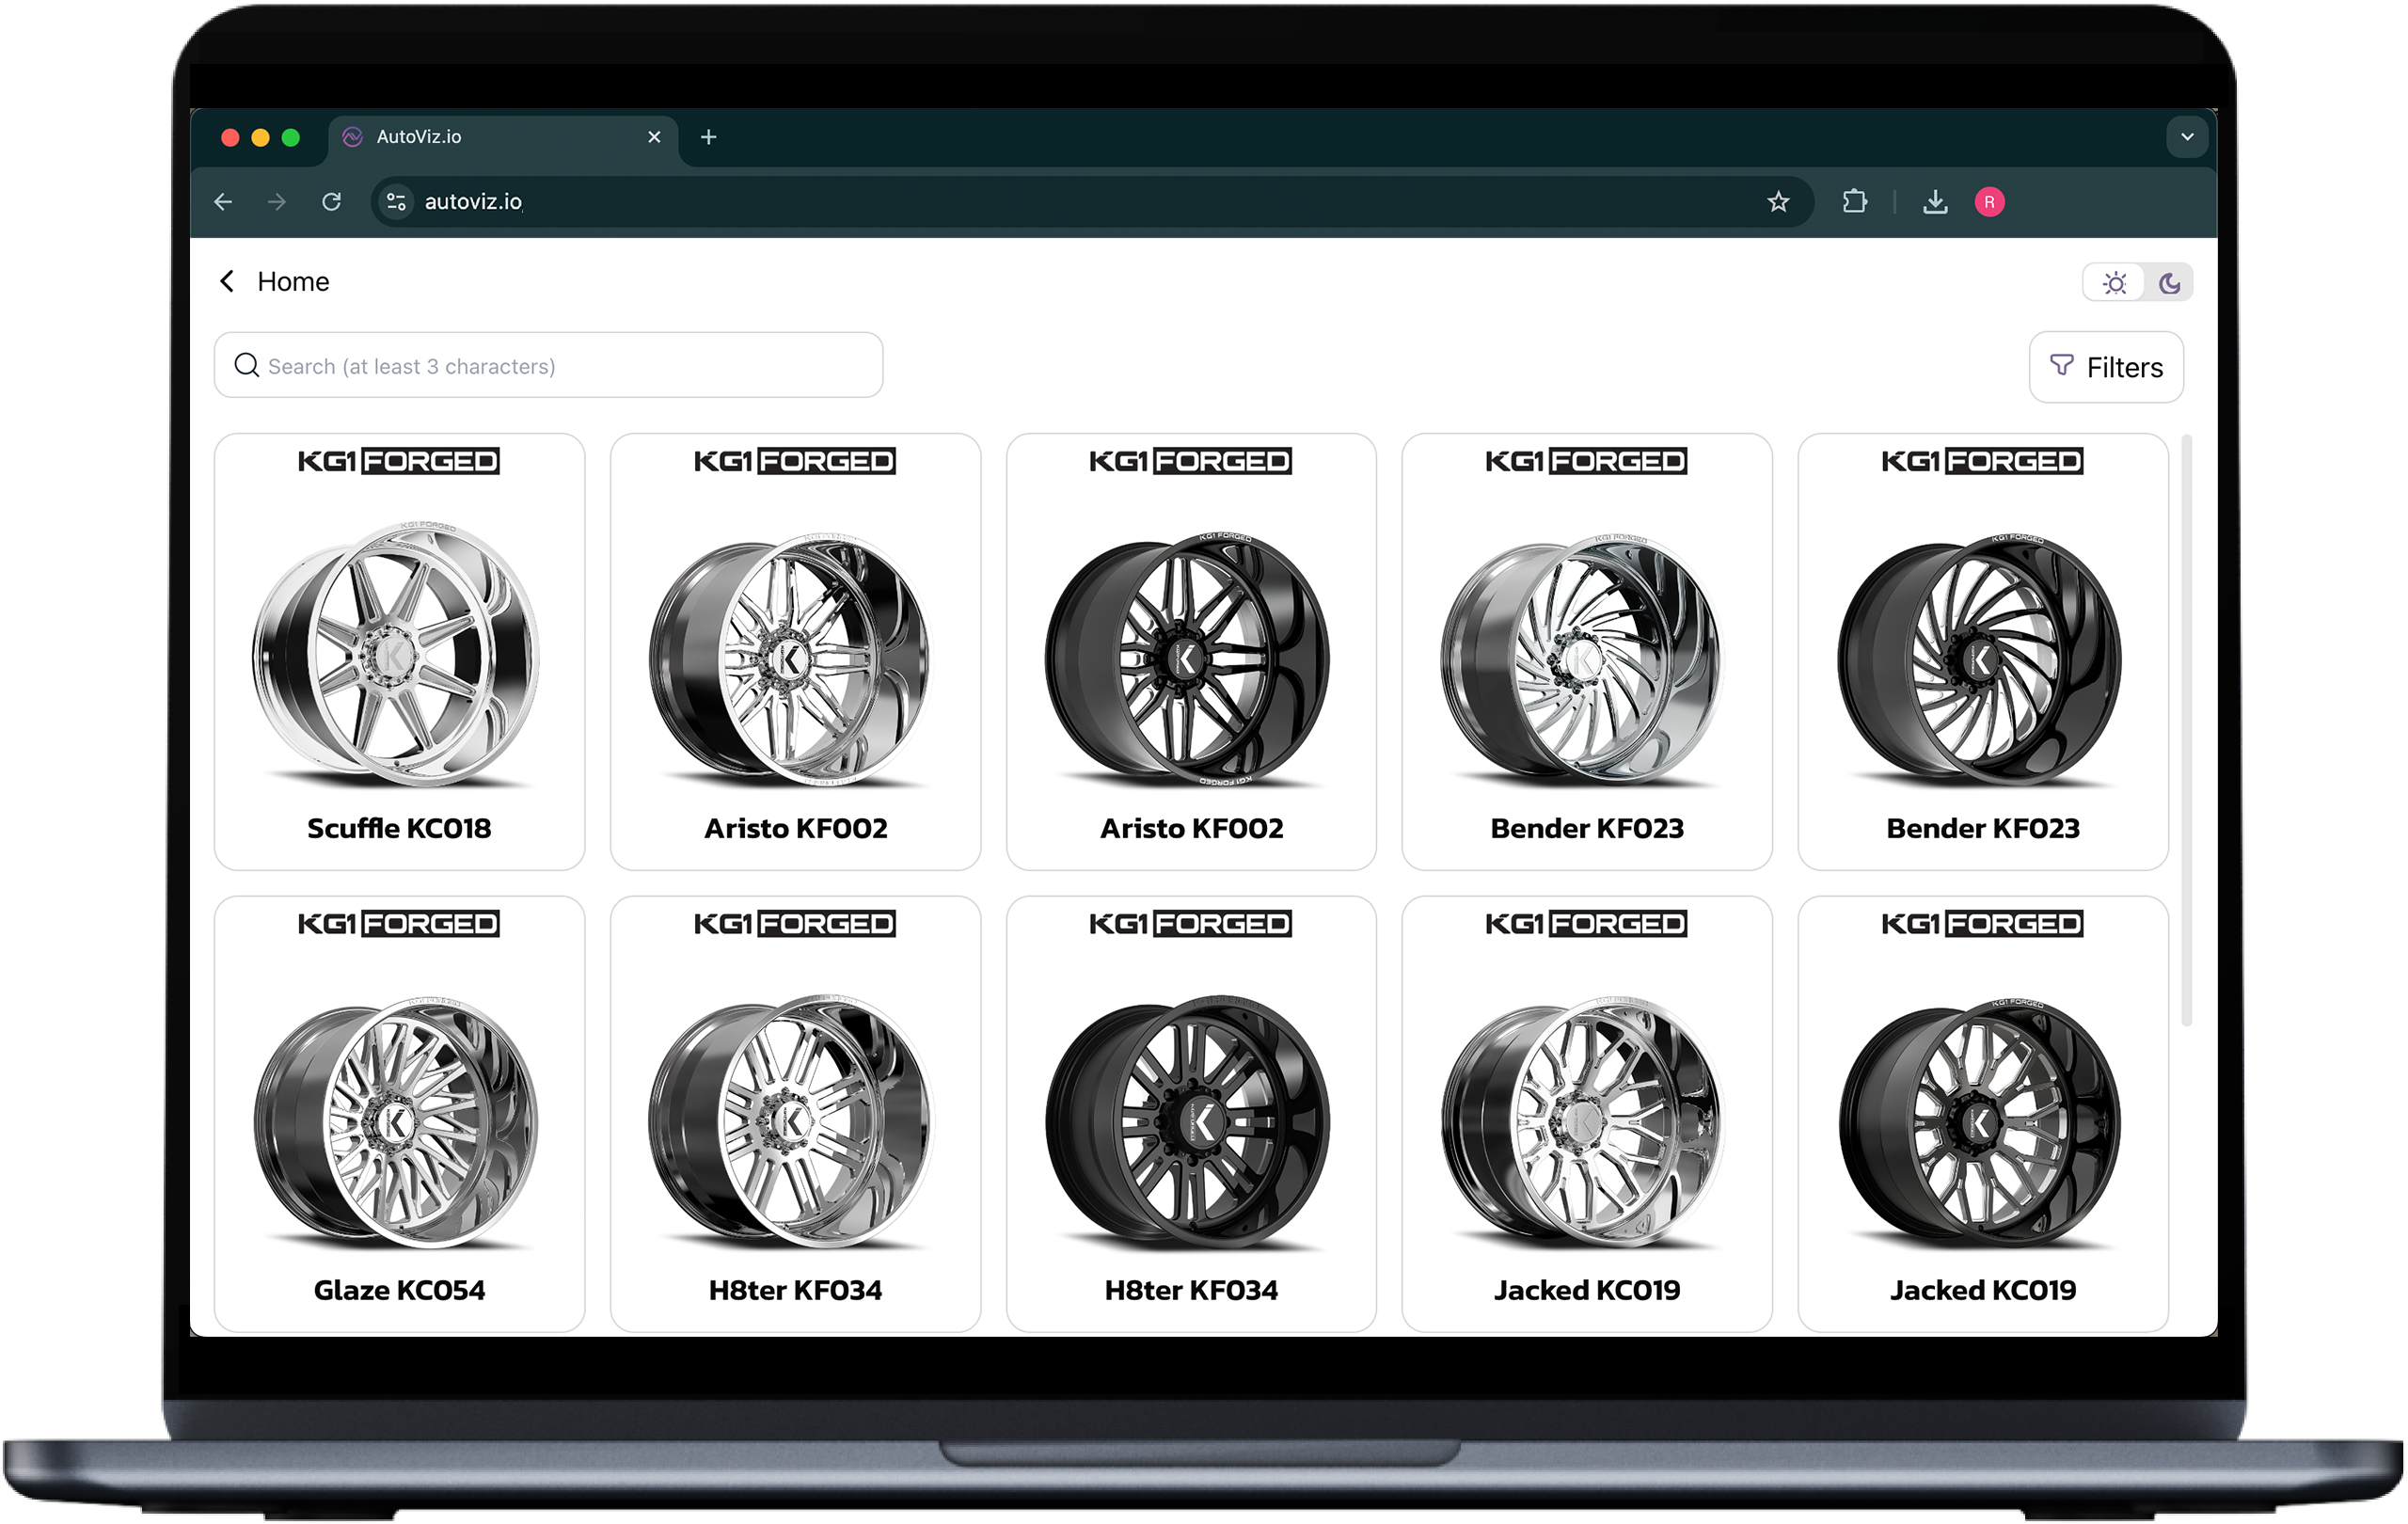Click the browser forward arrow
Viewport: 2408px width, 1524px height.
(277, 201)
